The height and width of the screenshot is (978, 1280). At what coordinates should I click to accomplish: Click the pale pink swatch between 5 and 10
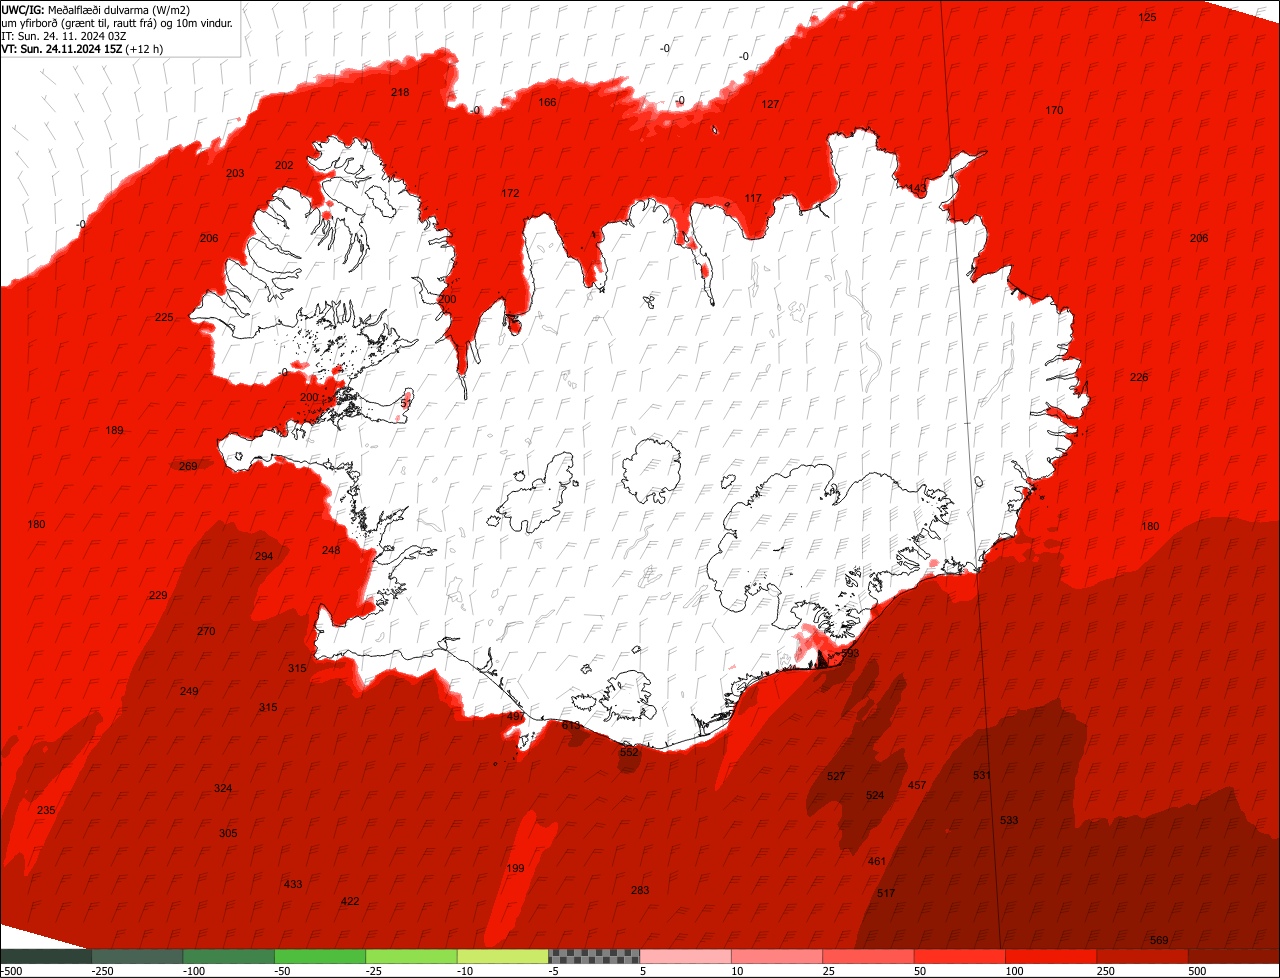[x=685, y=956]
